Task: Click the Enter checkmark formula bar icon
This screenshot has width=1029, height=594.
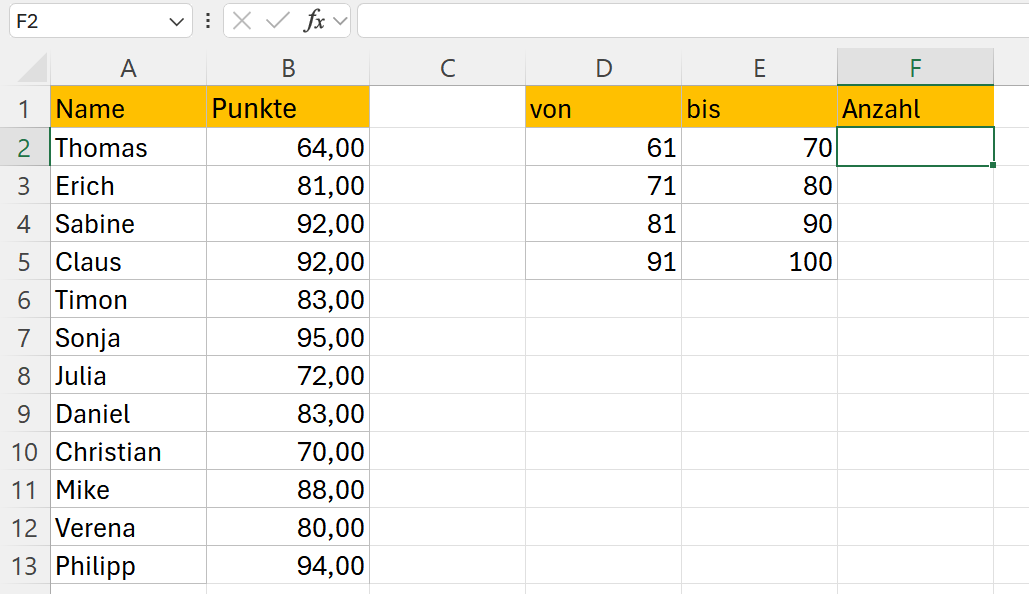Action: [x=278, y=21]
